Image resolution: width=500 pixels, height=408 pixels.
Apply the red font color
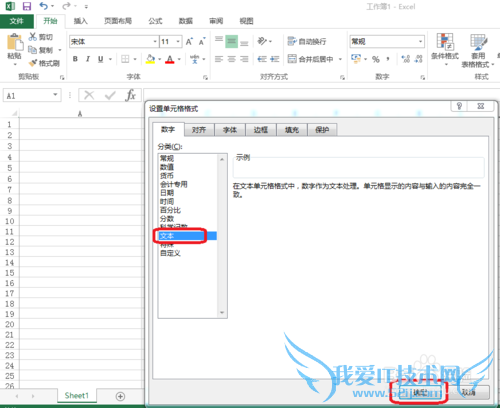[170, 59]
